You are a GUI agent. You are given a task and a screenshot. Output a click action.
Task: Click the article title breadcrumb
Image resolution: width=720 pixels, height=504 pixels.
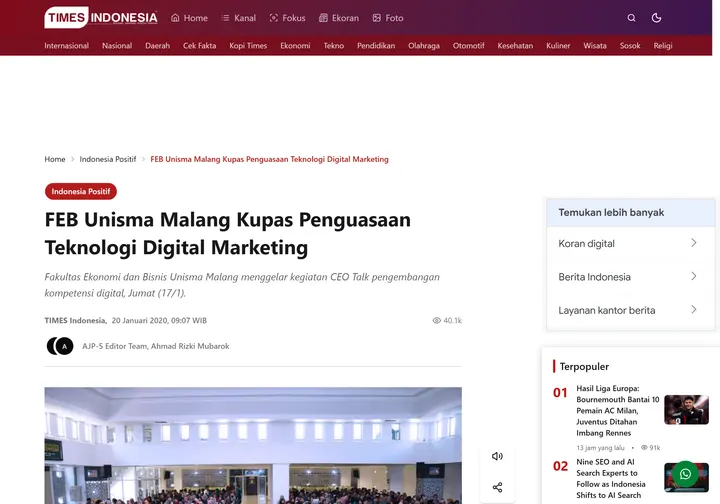(x=270, y=159)
